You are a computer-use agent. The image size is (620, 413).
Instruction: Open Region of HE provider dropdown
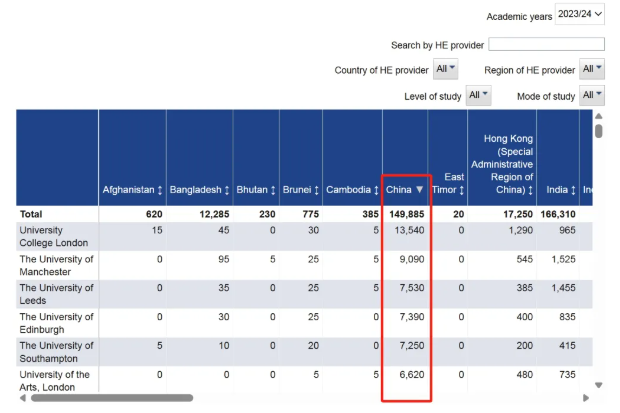592,69
